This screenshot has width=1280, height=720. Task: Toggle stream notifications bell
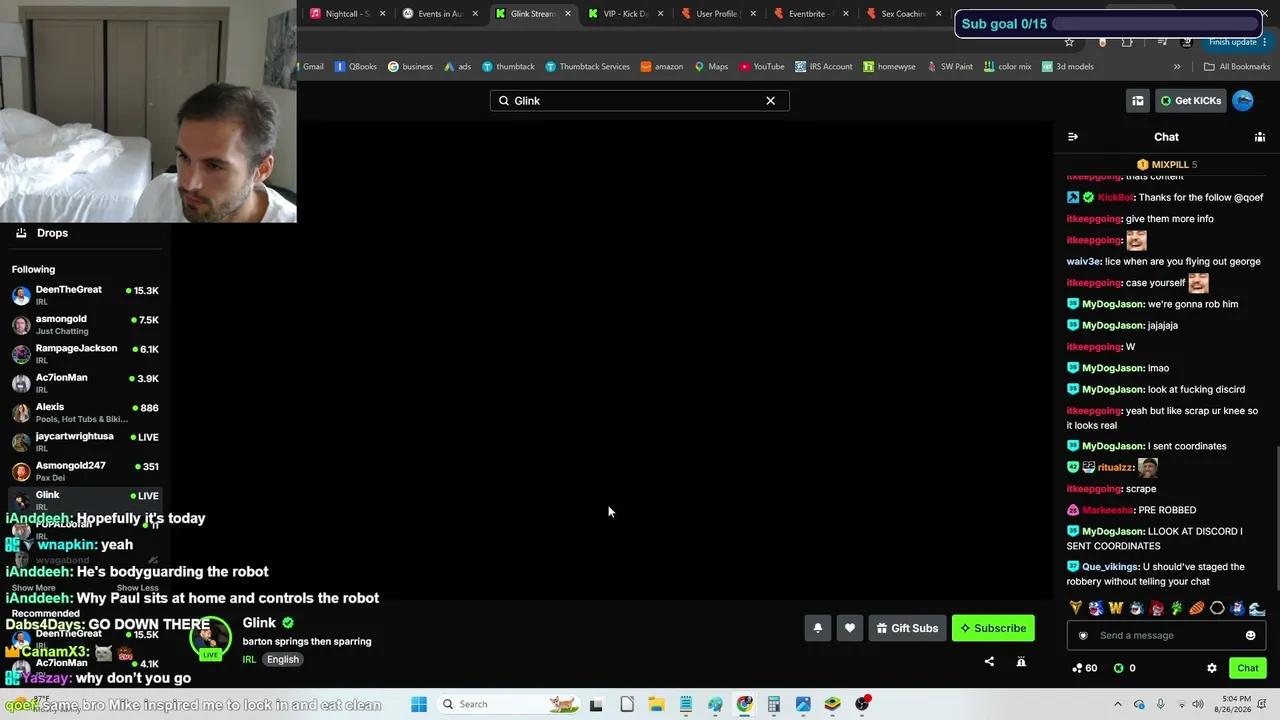coord(817,628)
